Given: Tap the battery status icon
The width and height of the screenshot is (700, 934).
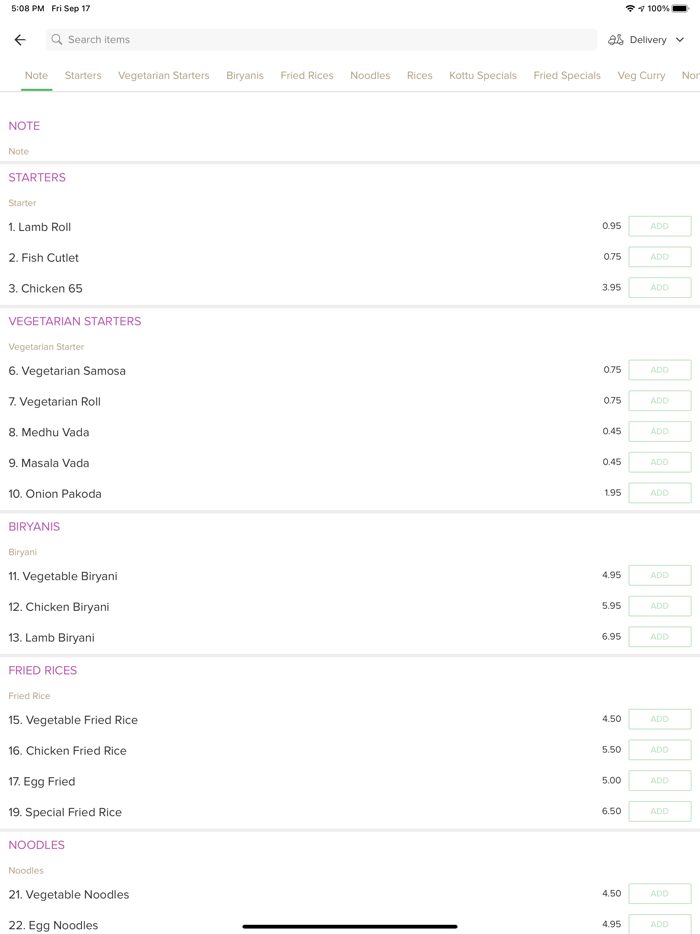Looking at the screenshot, I should click(680, 8).
